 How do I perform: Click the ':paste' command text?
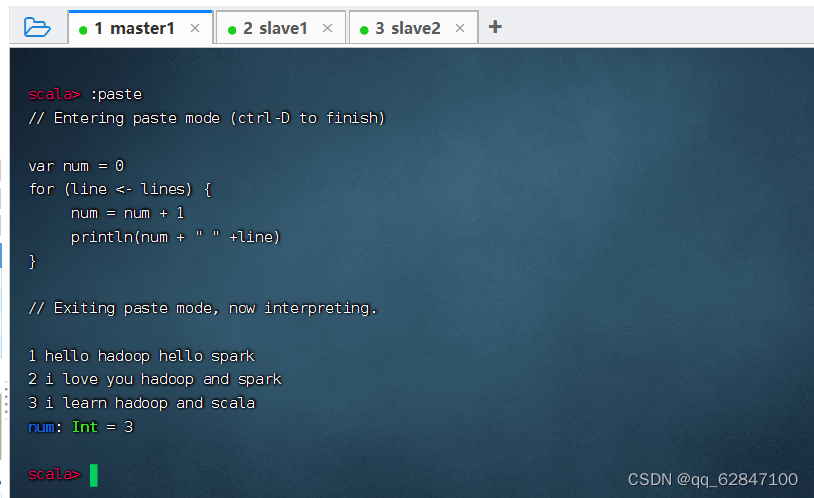pos(116,94)
